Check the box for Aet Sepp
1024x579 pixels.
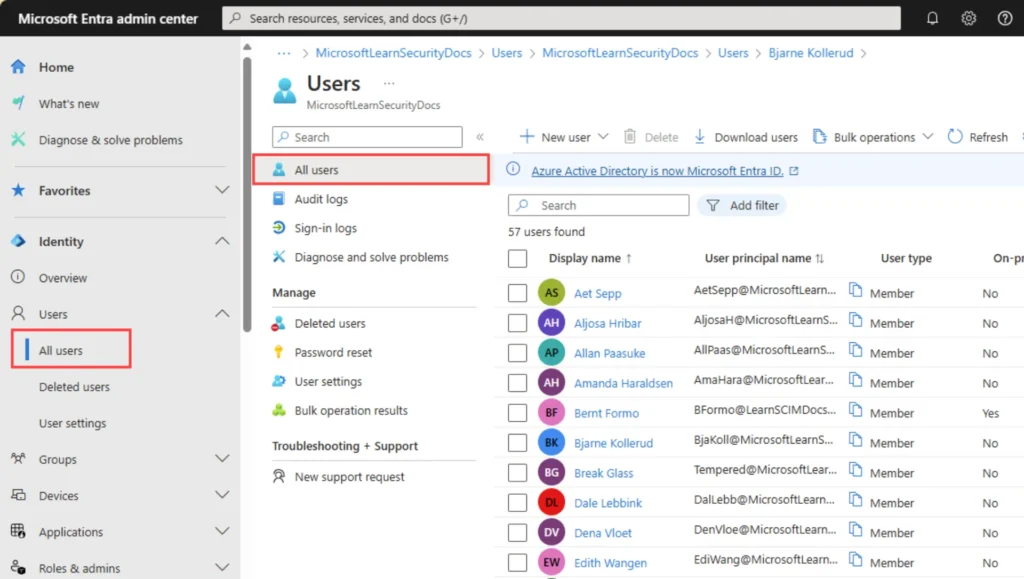click(x=517, y=292)
